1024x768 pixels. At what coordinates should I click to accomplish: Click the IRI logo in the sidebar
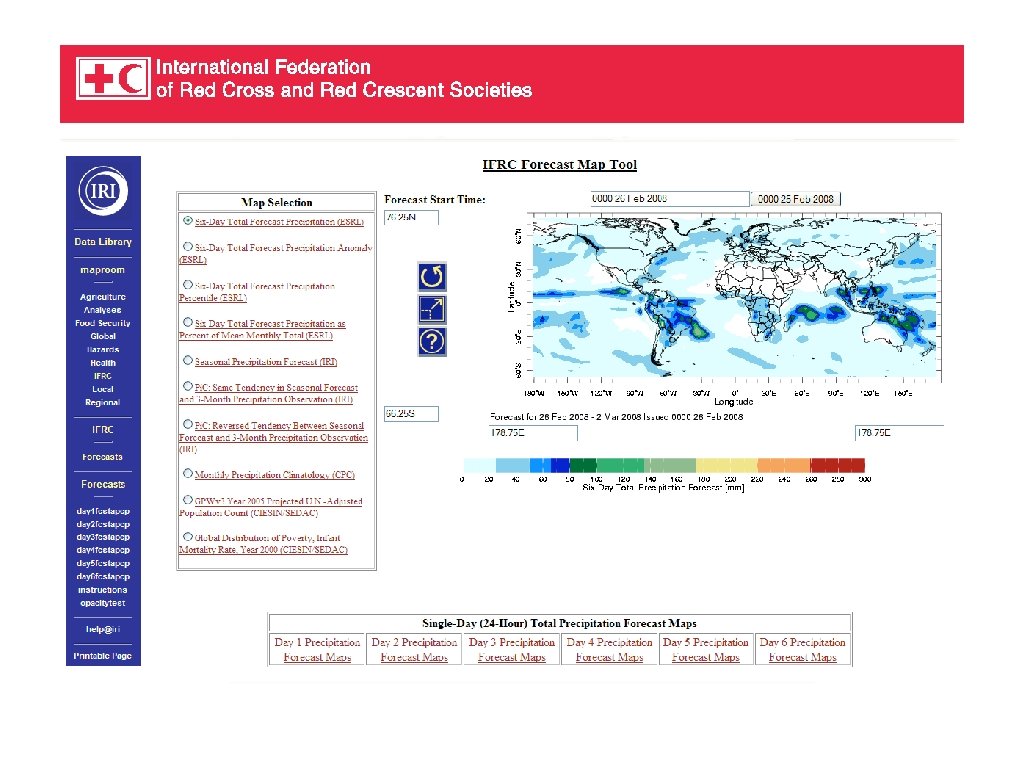click(103, 191)
